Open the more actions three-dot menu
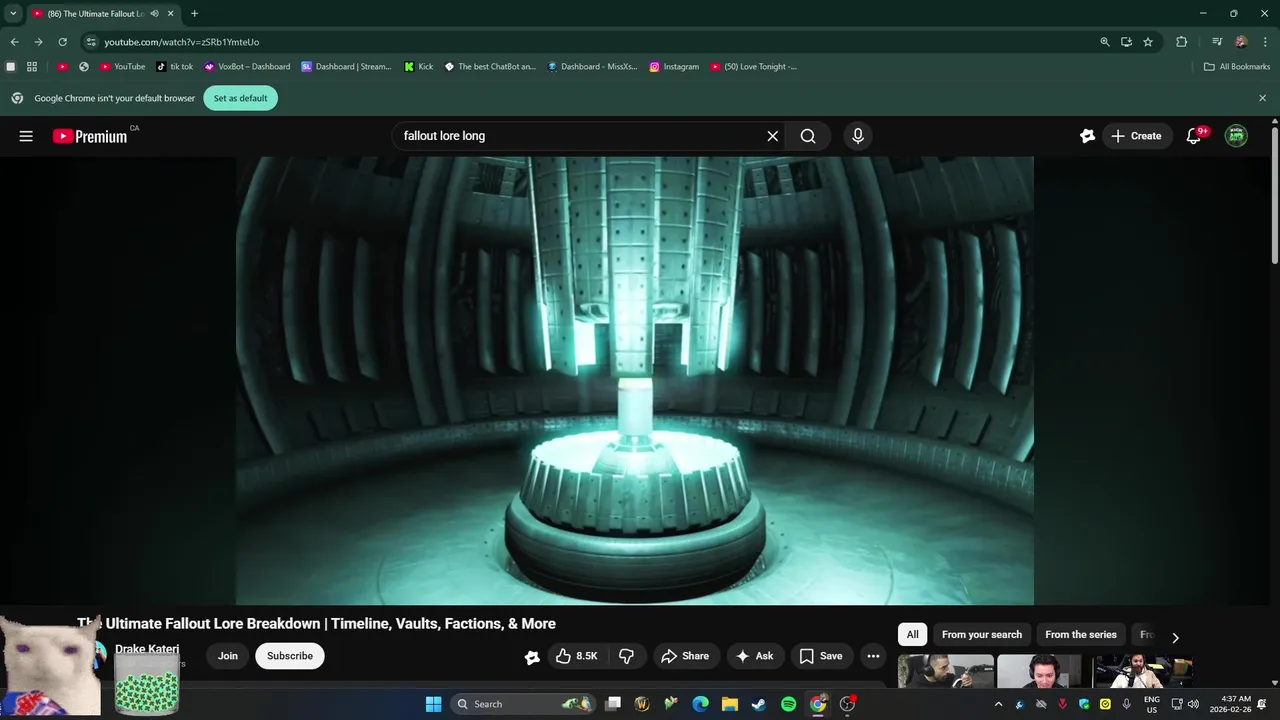 [x=873, y=656]
